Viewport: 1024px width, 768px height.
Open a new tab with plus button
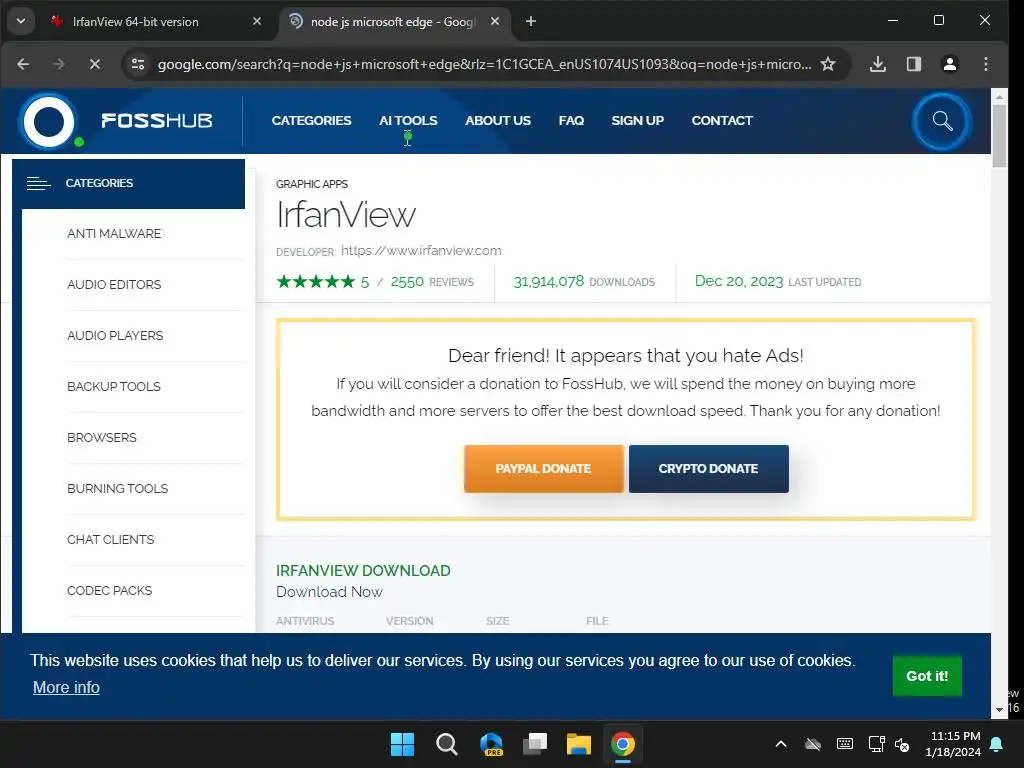tap(531, 22)
